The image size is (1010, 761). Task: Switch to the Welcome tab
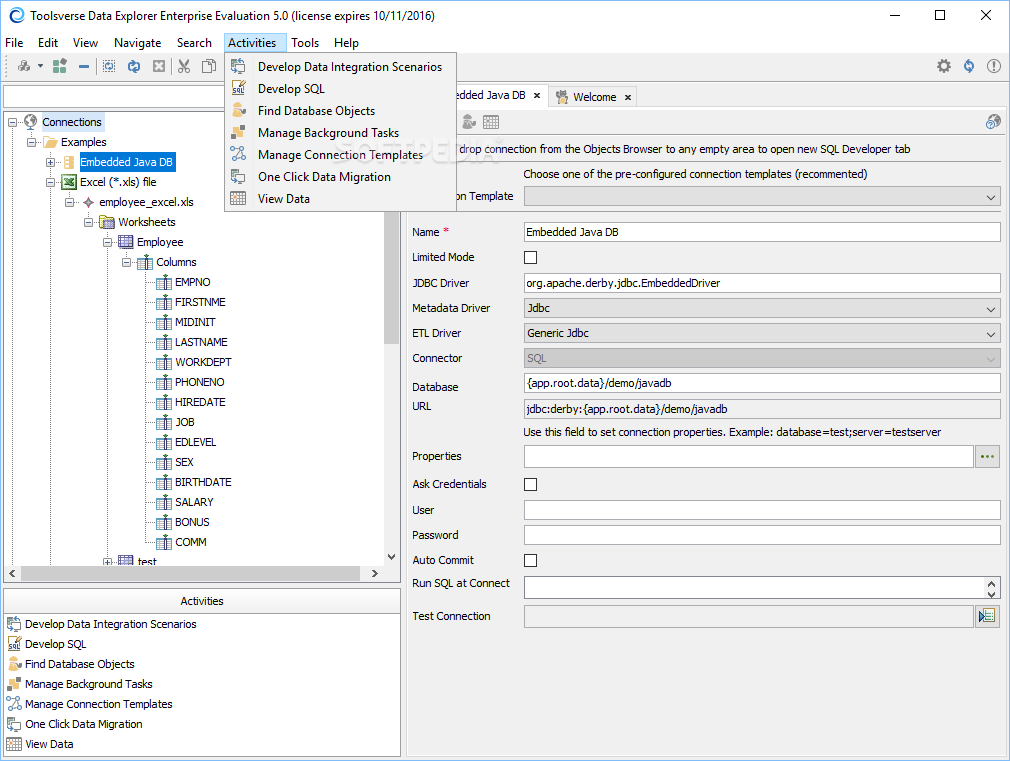pyautogui.click(x=594, y=97)
